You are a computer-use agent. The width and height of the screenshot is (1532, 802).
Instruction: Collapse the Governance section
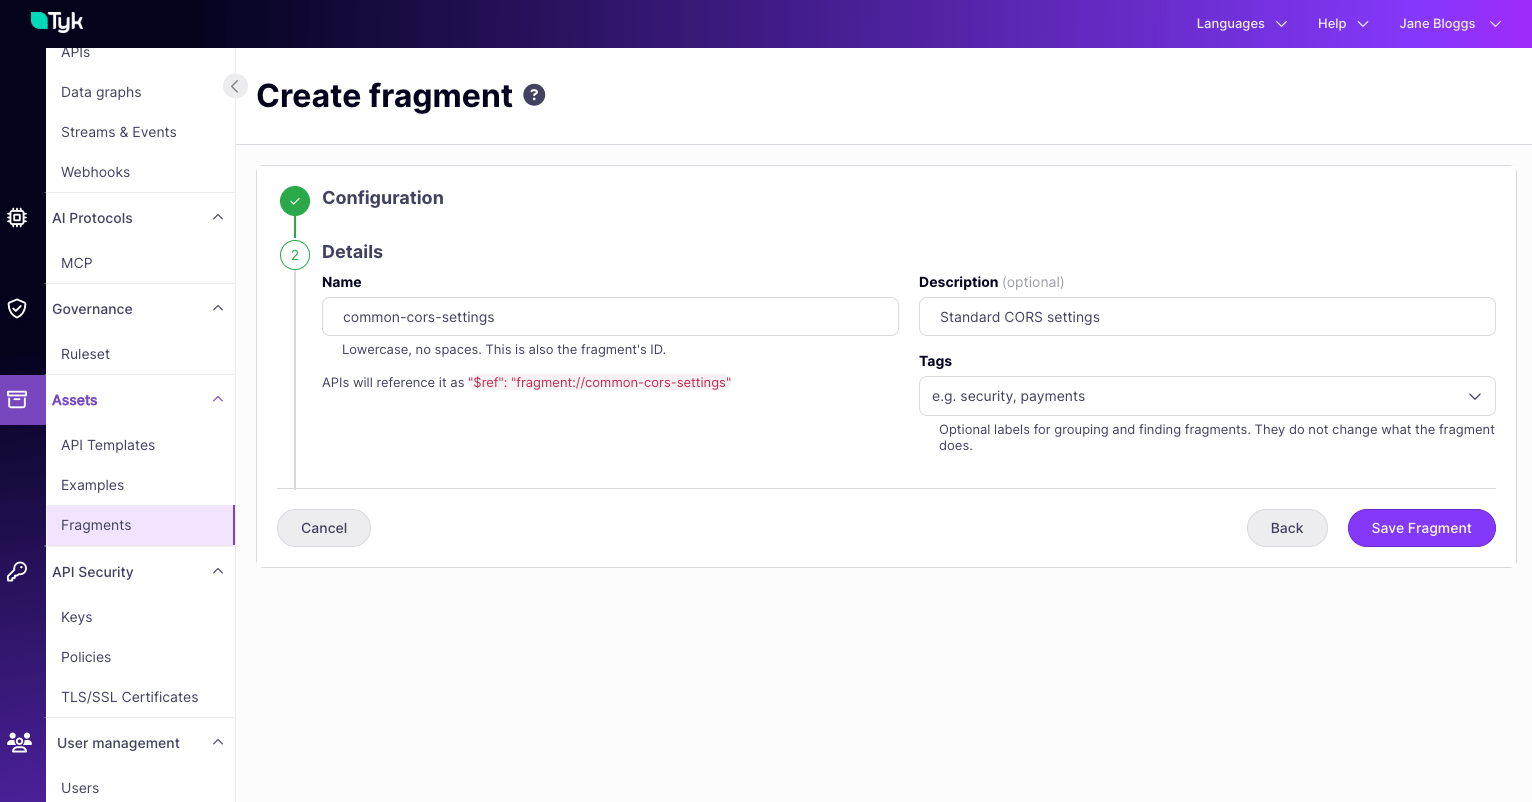[218, 309]
